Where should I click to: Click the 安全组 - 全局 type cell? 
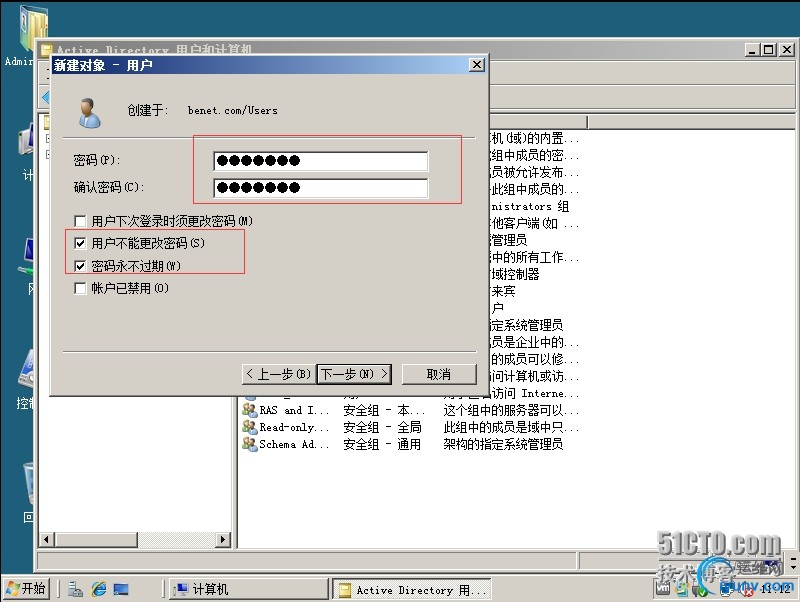[x=382, y=427]
